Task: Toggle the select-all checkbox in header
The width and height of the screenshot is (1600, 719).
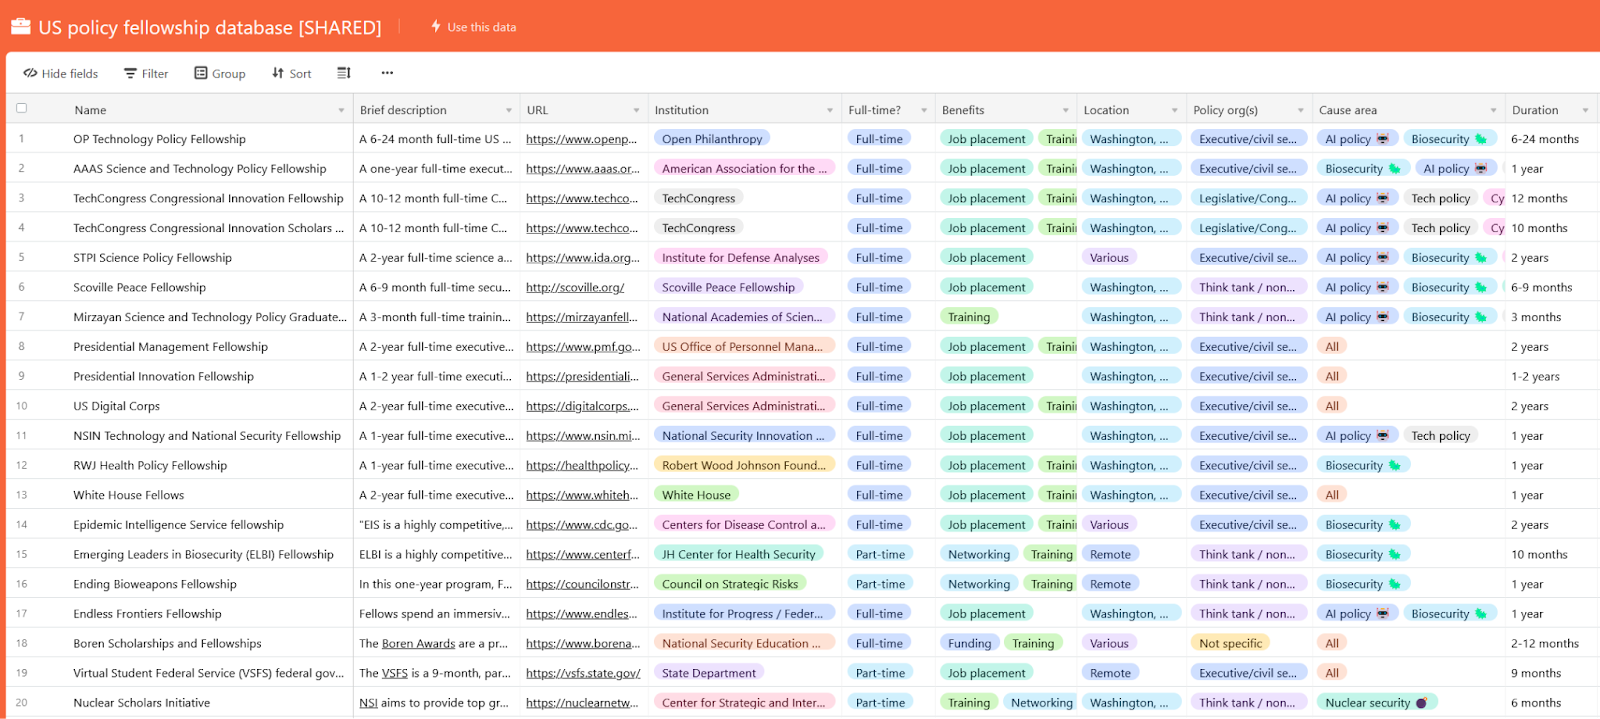Action: (21, 108)
